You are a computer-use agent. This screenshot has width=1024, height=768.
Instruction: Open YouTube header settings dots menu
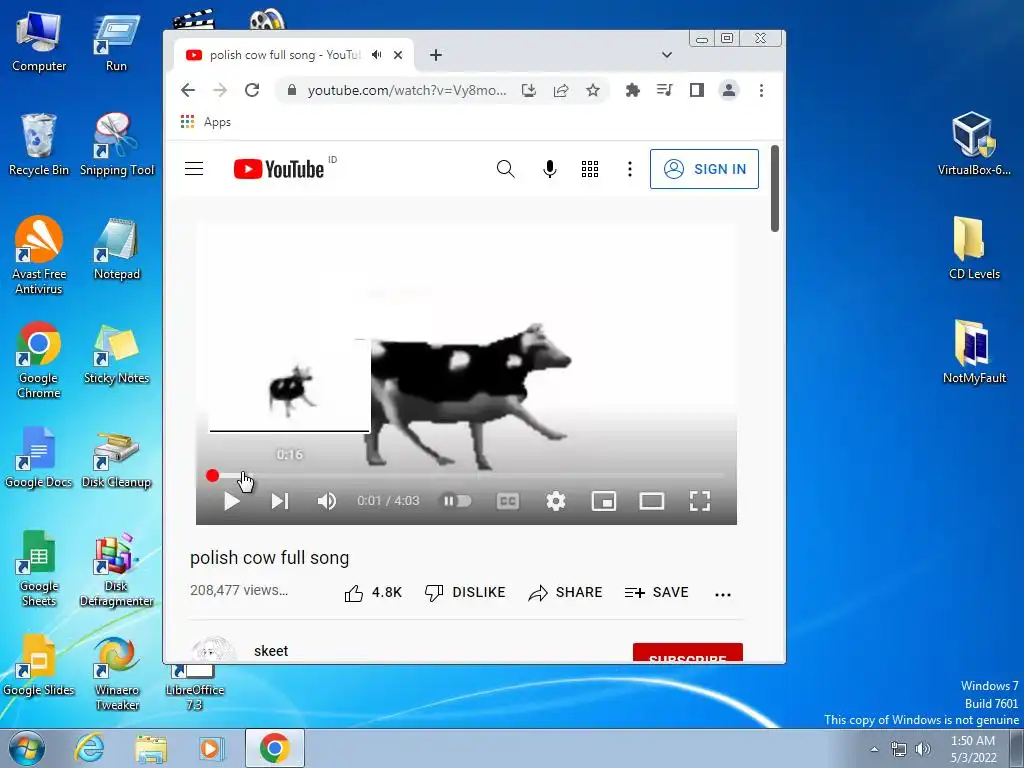coord(630,169)
